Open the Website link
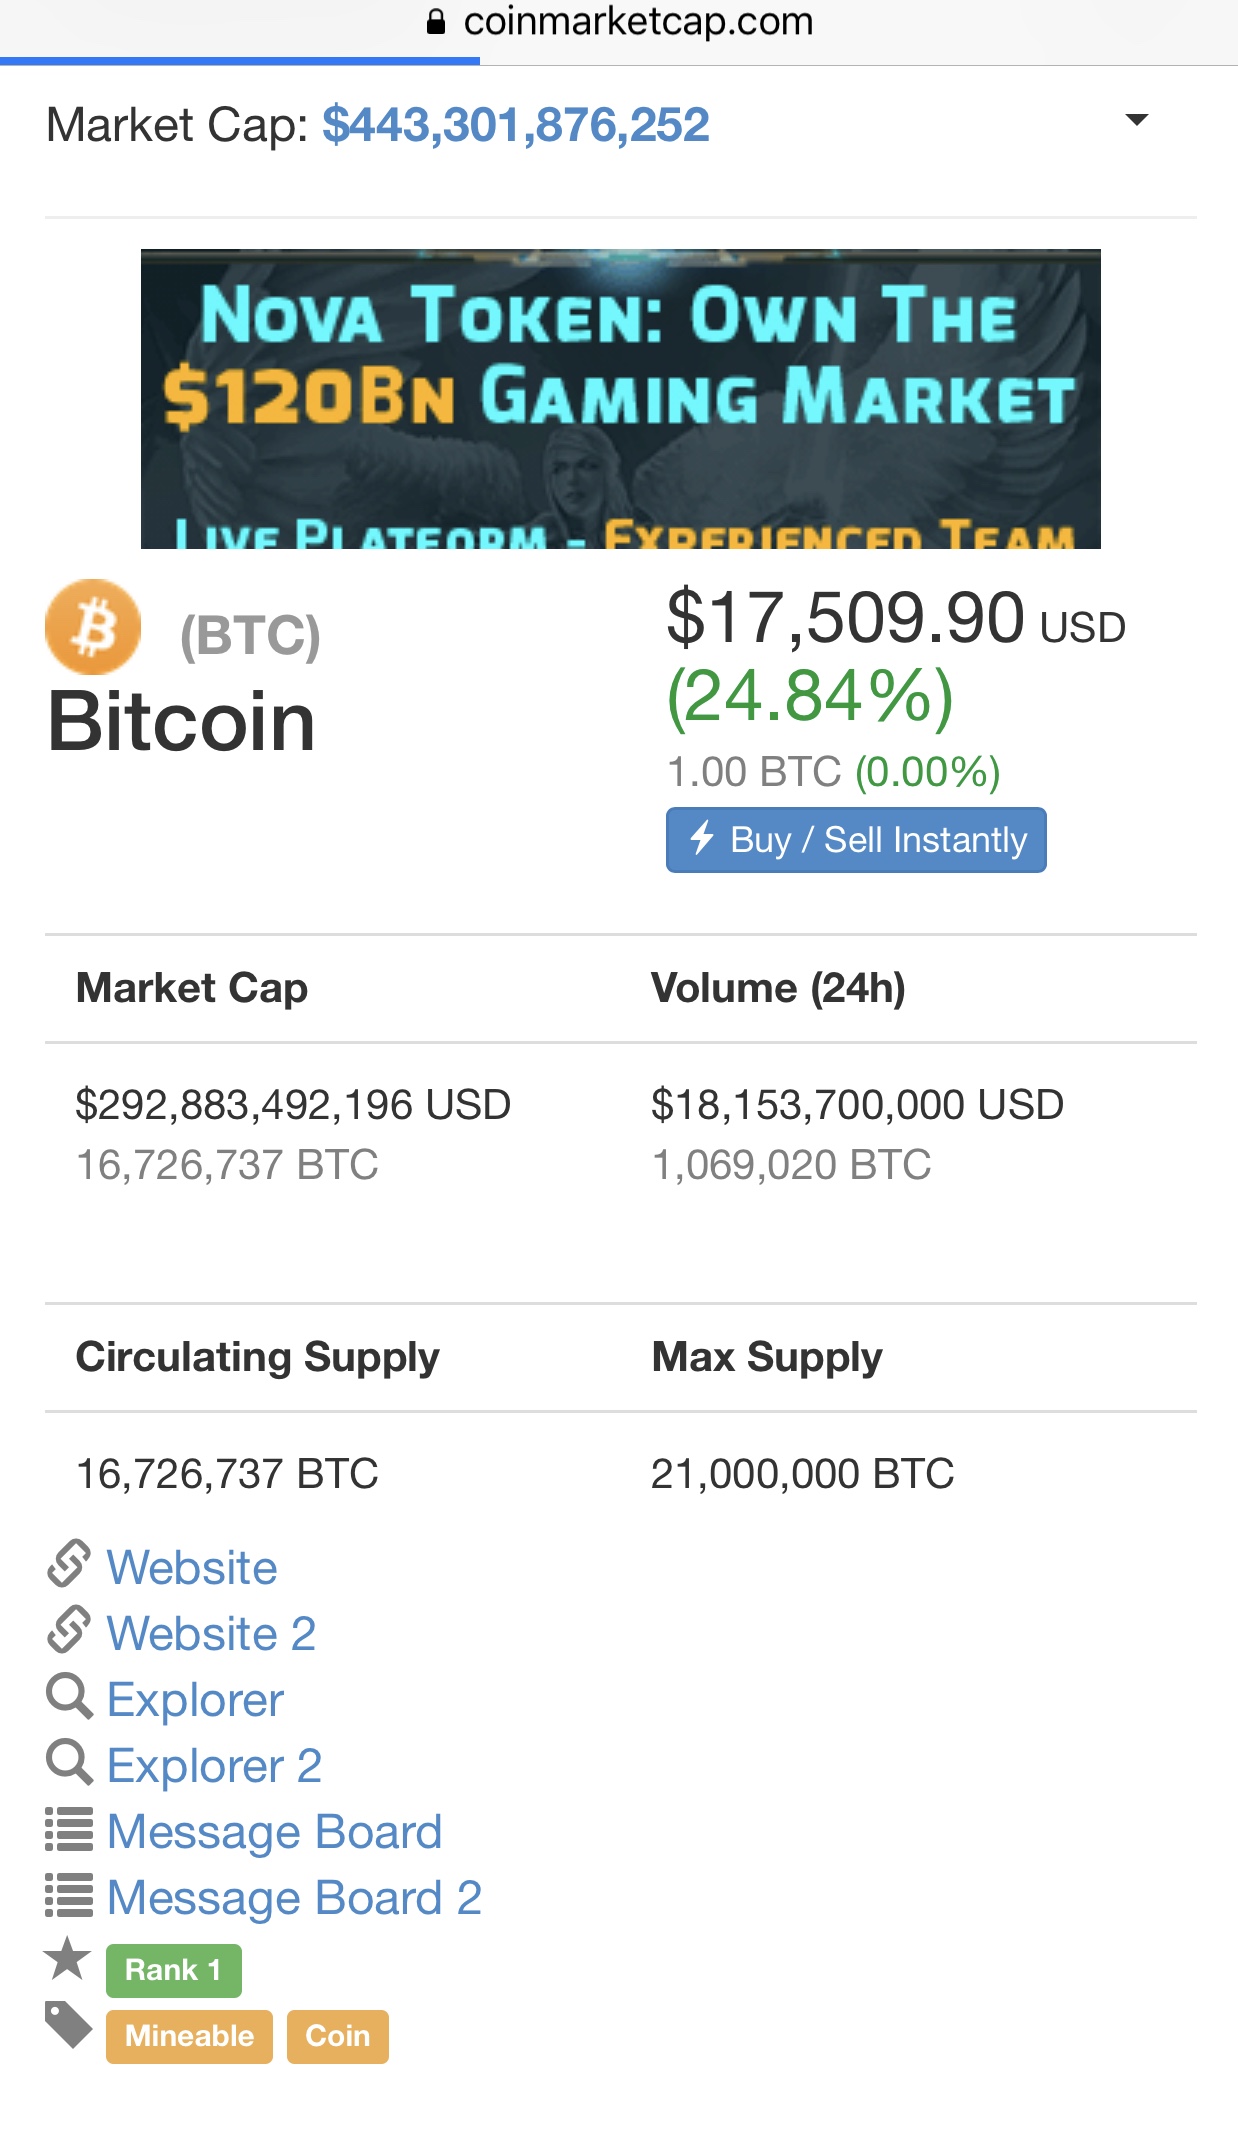This screenshot has width=1238, height=2148. pos(192,1567)
